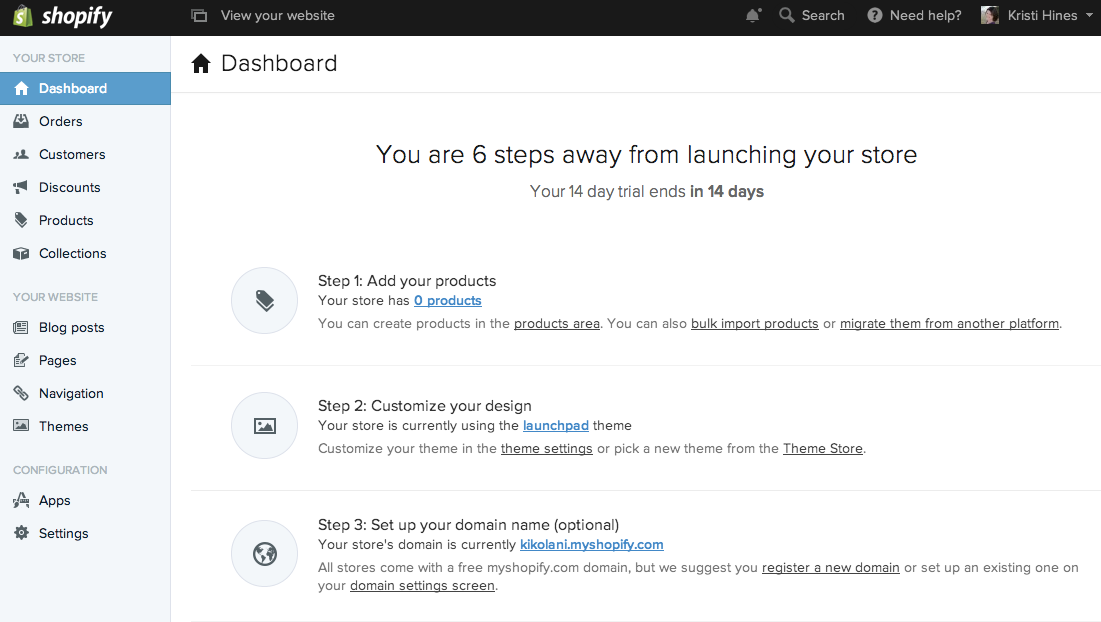Viewport: 1101px width, 622px height.
Task: Follow the "bulk import products" link
Action: tap(754, 323)
